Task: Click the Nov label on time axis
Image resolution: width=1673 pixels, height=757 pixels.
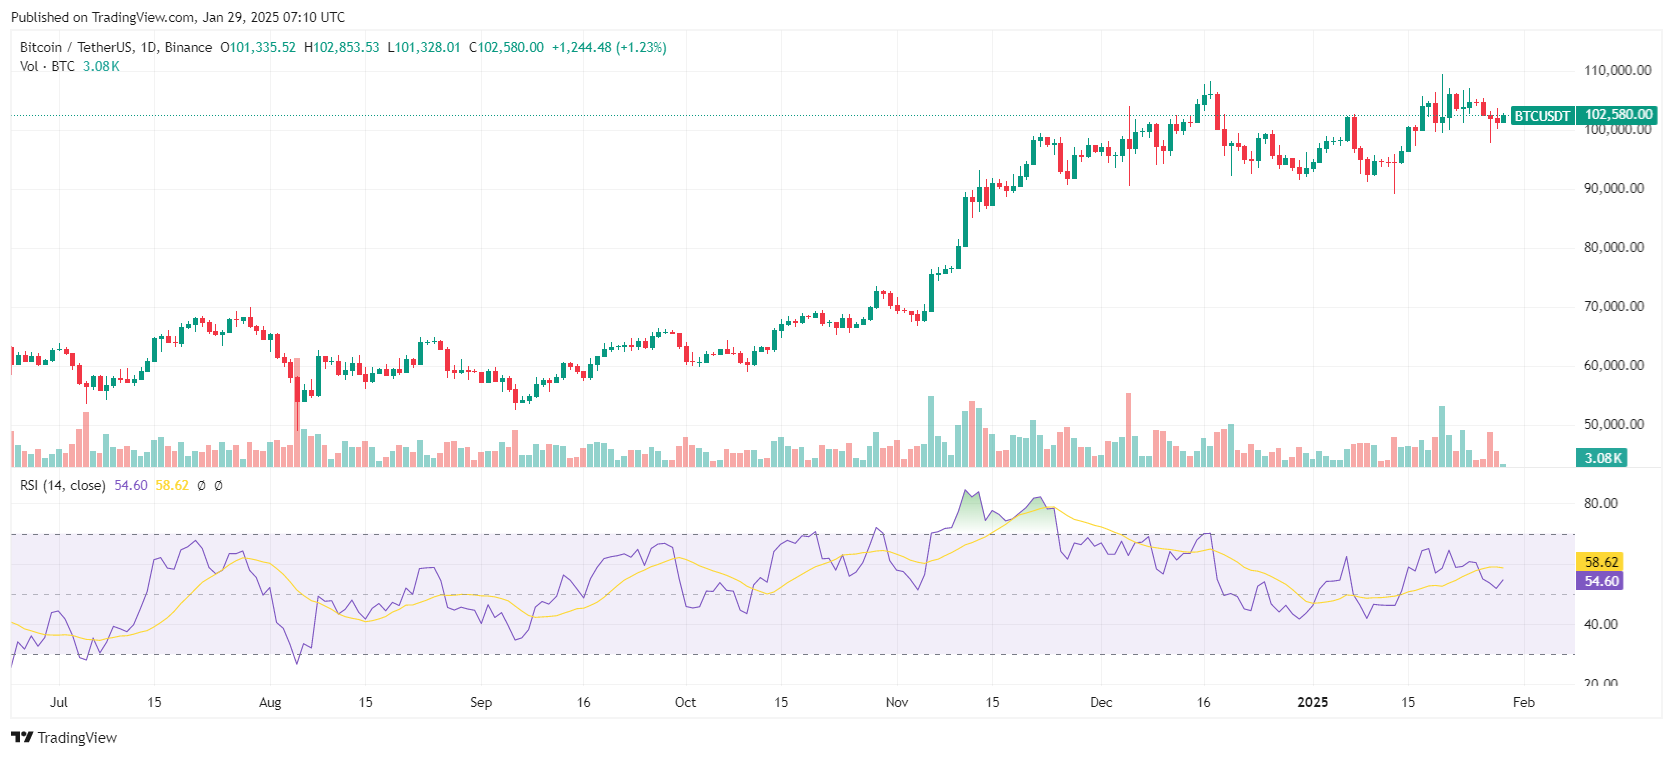Action: [897, 702]
